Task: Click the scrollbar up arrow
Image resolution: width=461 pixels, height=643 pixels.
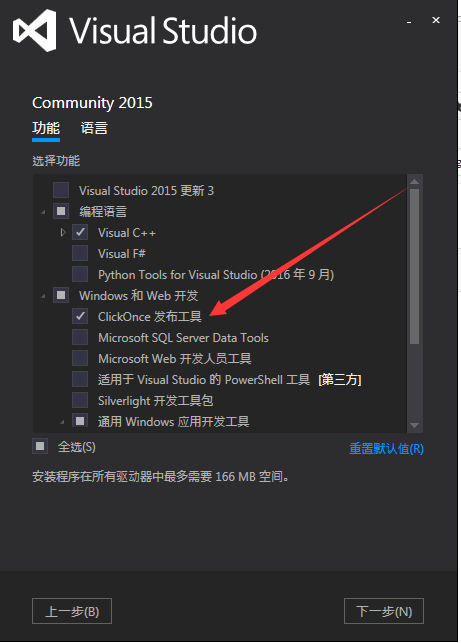Action: (414, 182)
